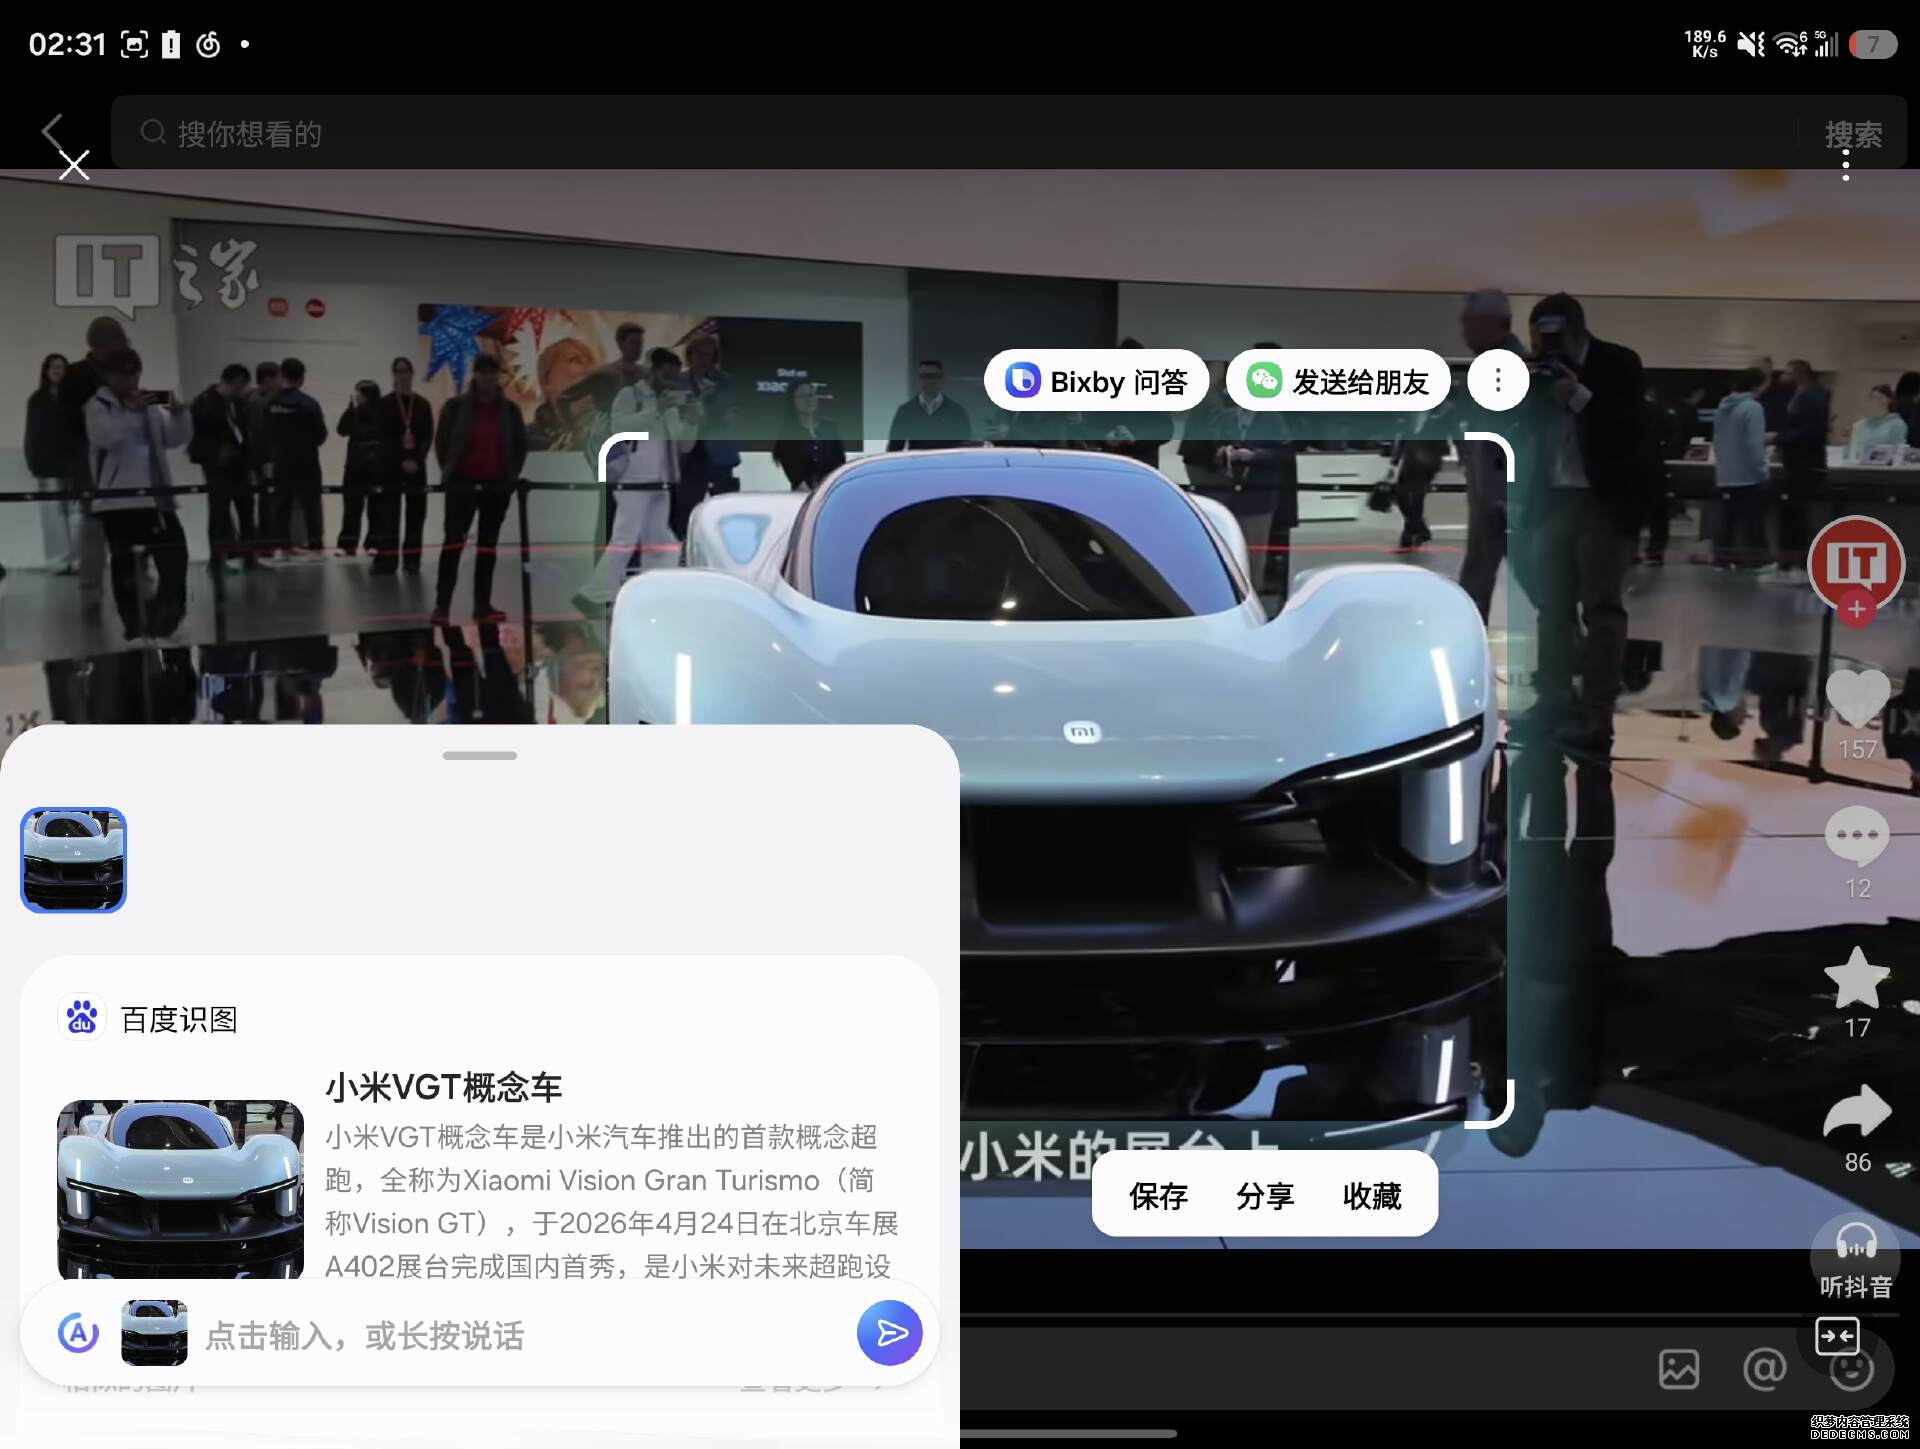Share the video via arrow icon
Viewport: 1920px width, 1449px height.
coord(1857,1112)
